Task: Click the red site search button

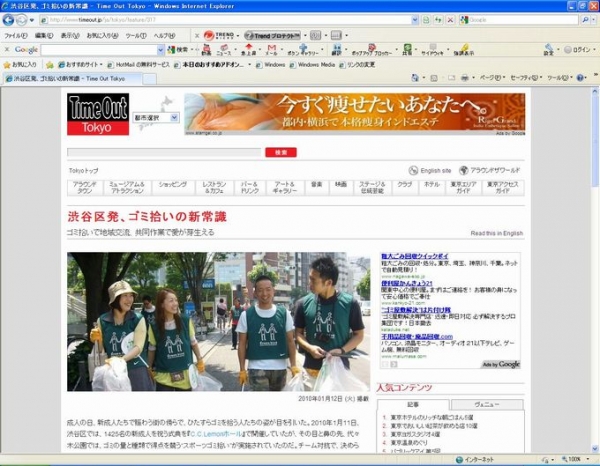Action: (281, 152)
